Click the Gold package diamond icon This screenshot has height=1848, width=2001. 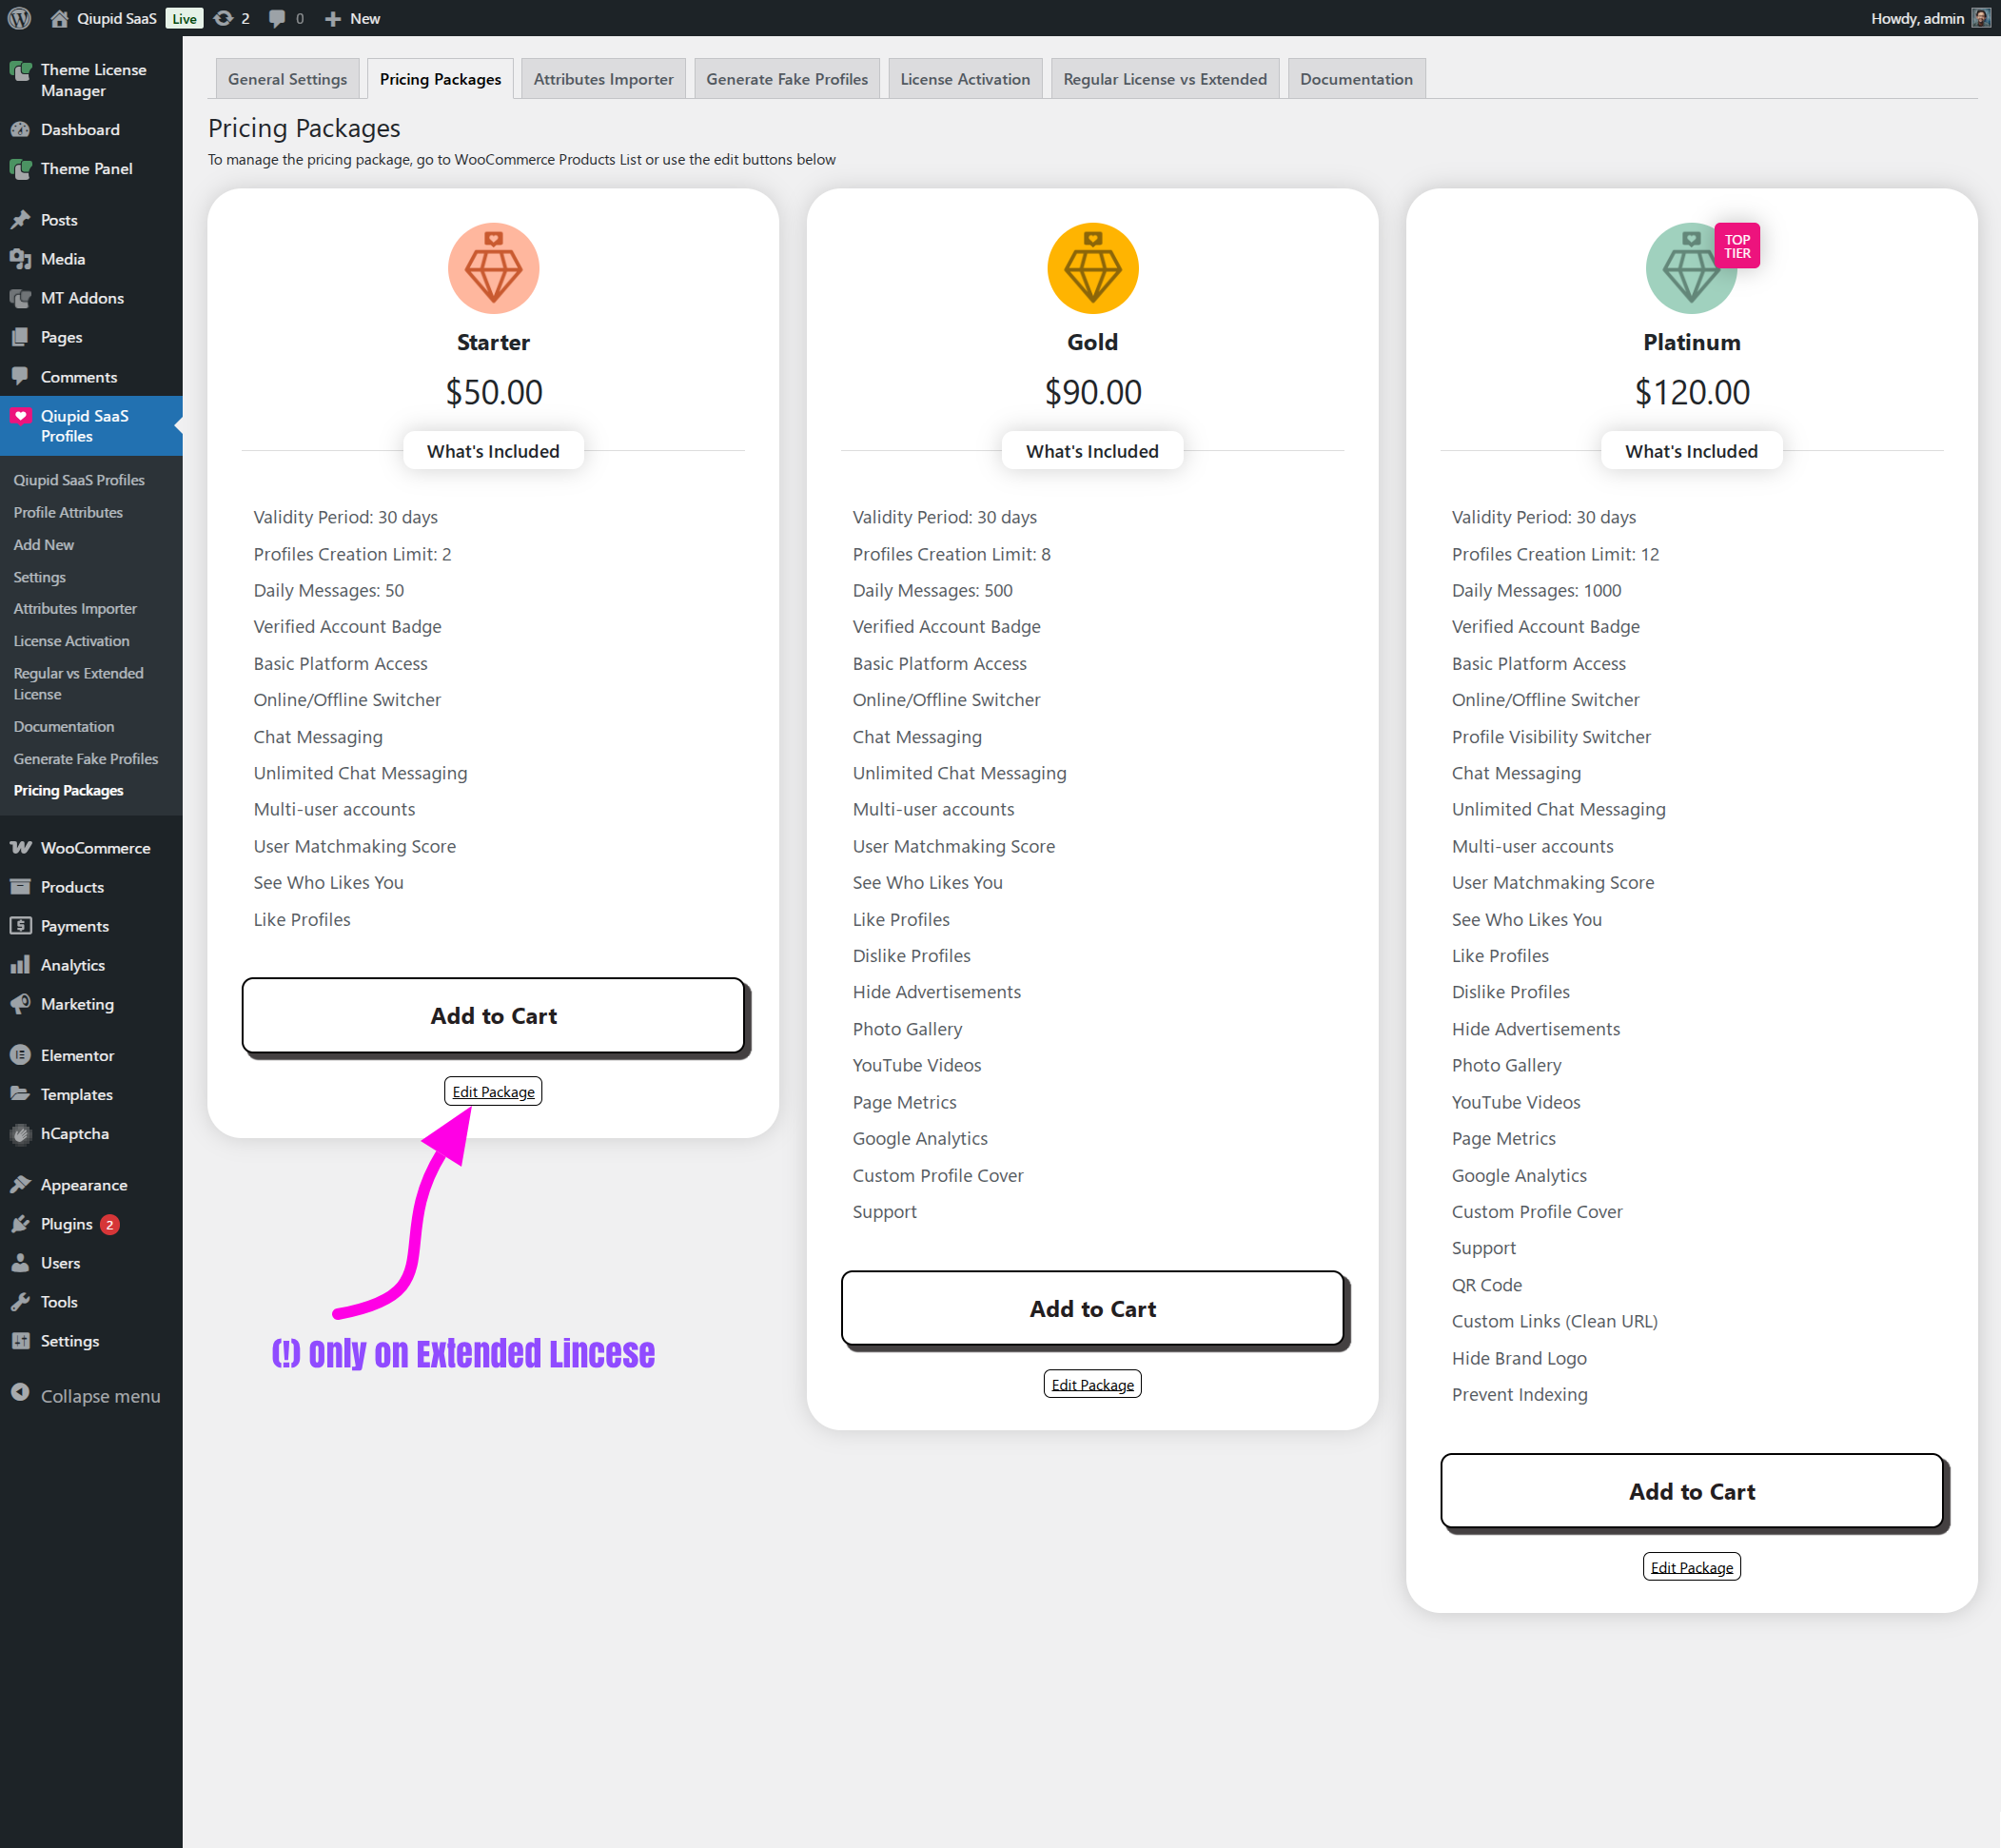tap(1092, 268)
